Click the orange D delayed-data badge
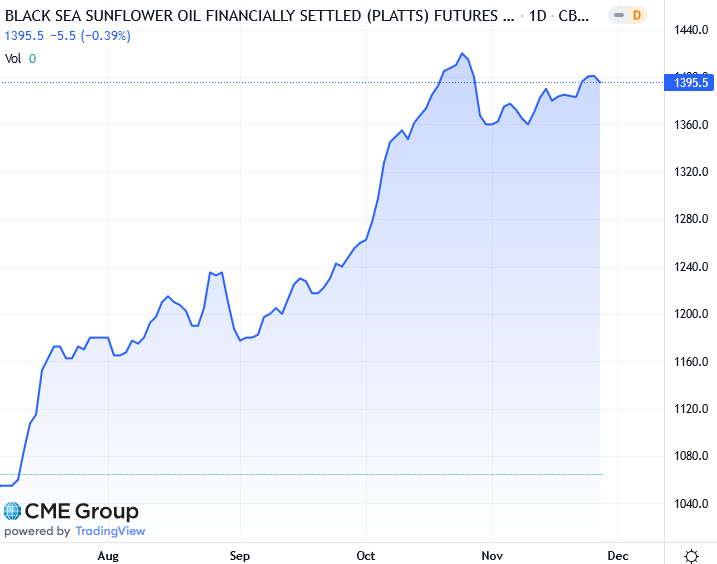The image size is (717, 564). point(636,15)
